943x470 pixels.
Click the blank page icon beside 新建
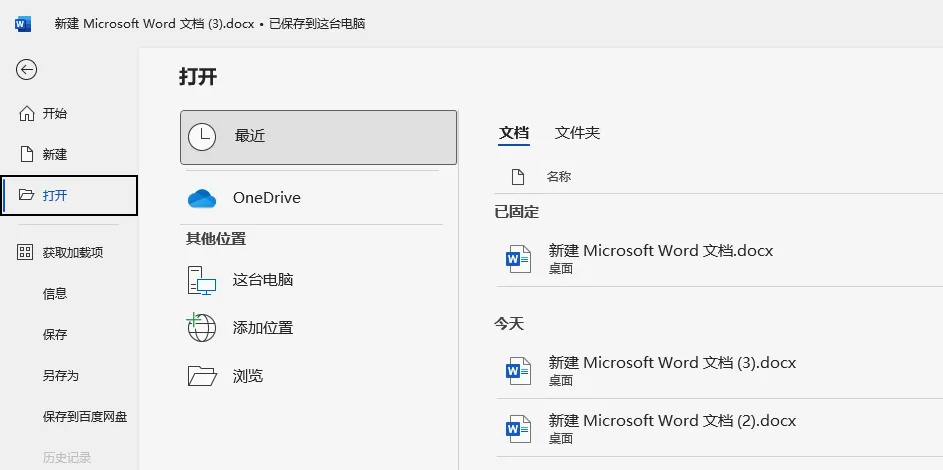tap(27, 154)
